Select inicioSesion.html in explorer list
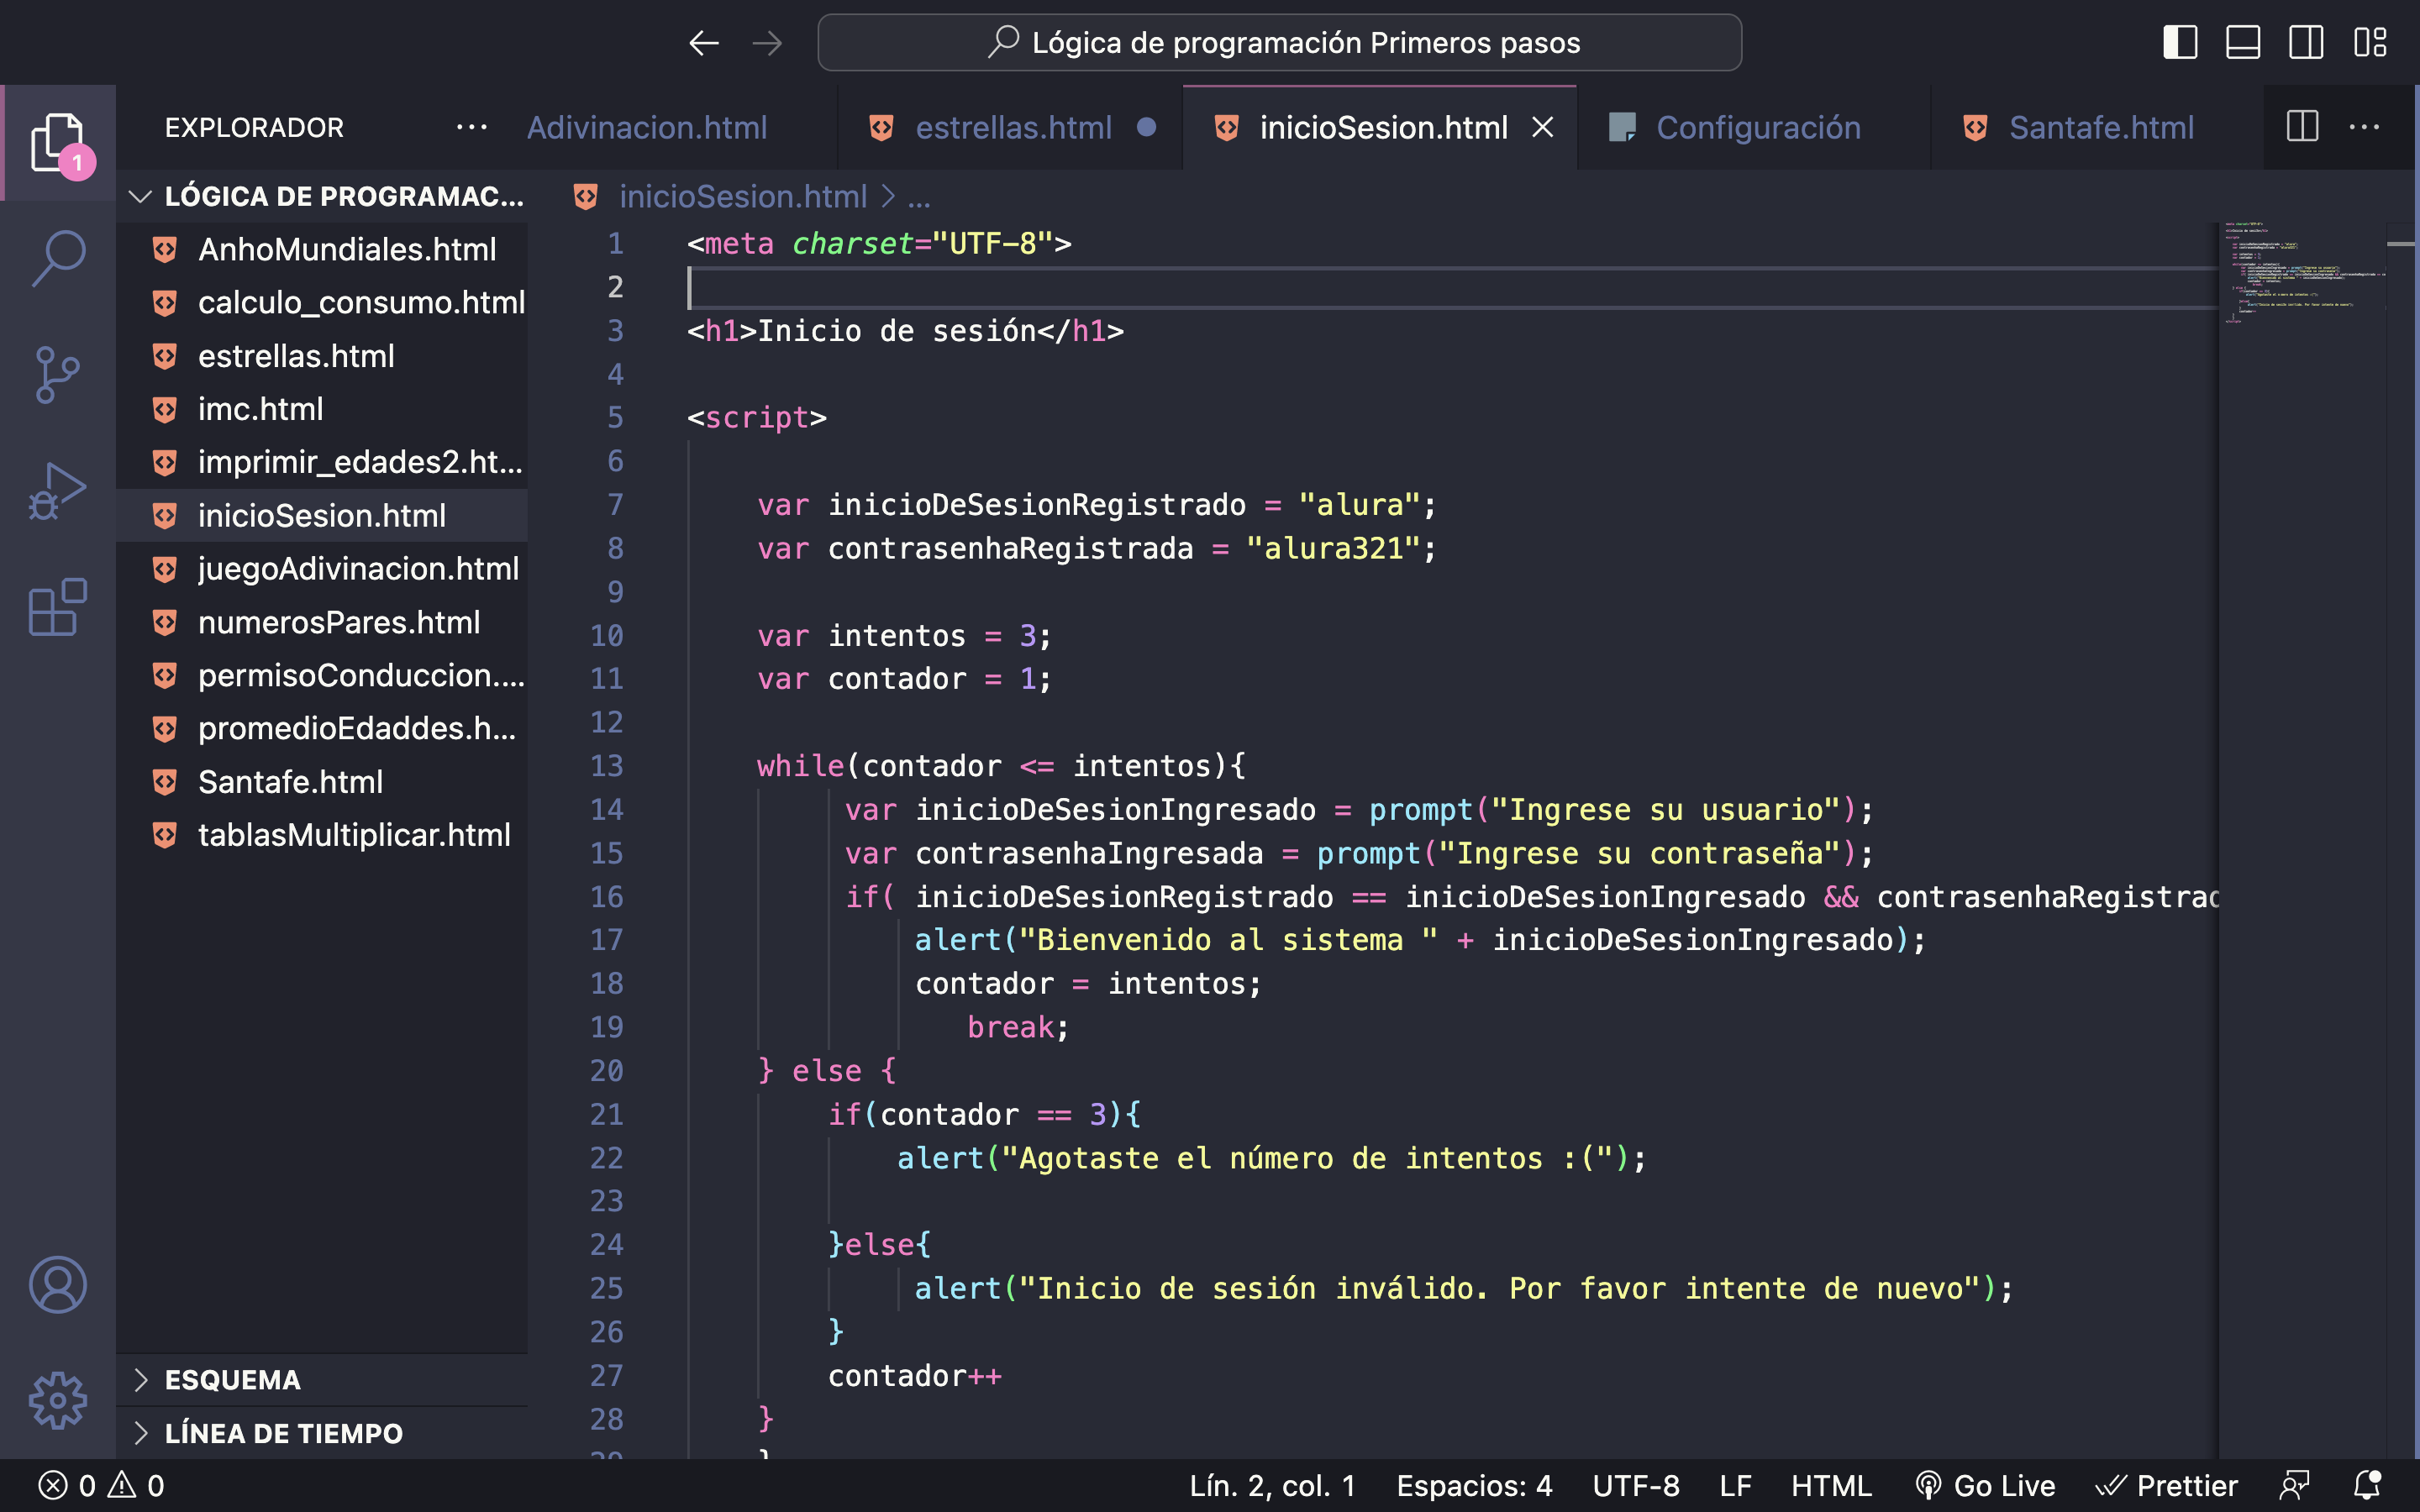 pos(323,515)
